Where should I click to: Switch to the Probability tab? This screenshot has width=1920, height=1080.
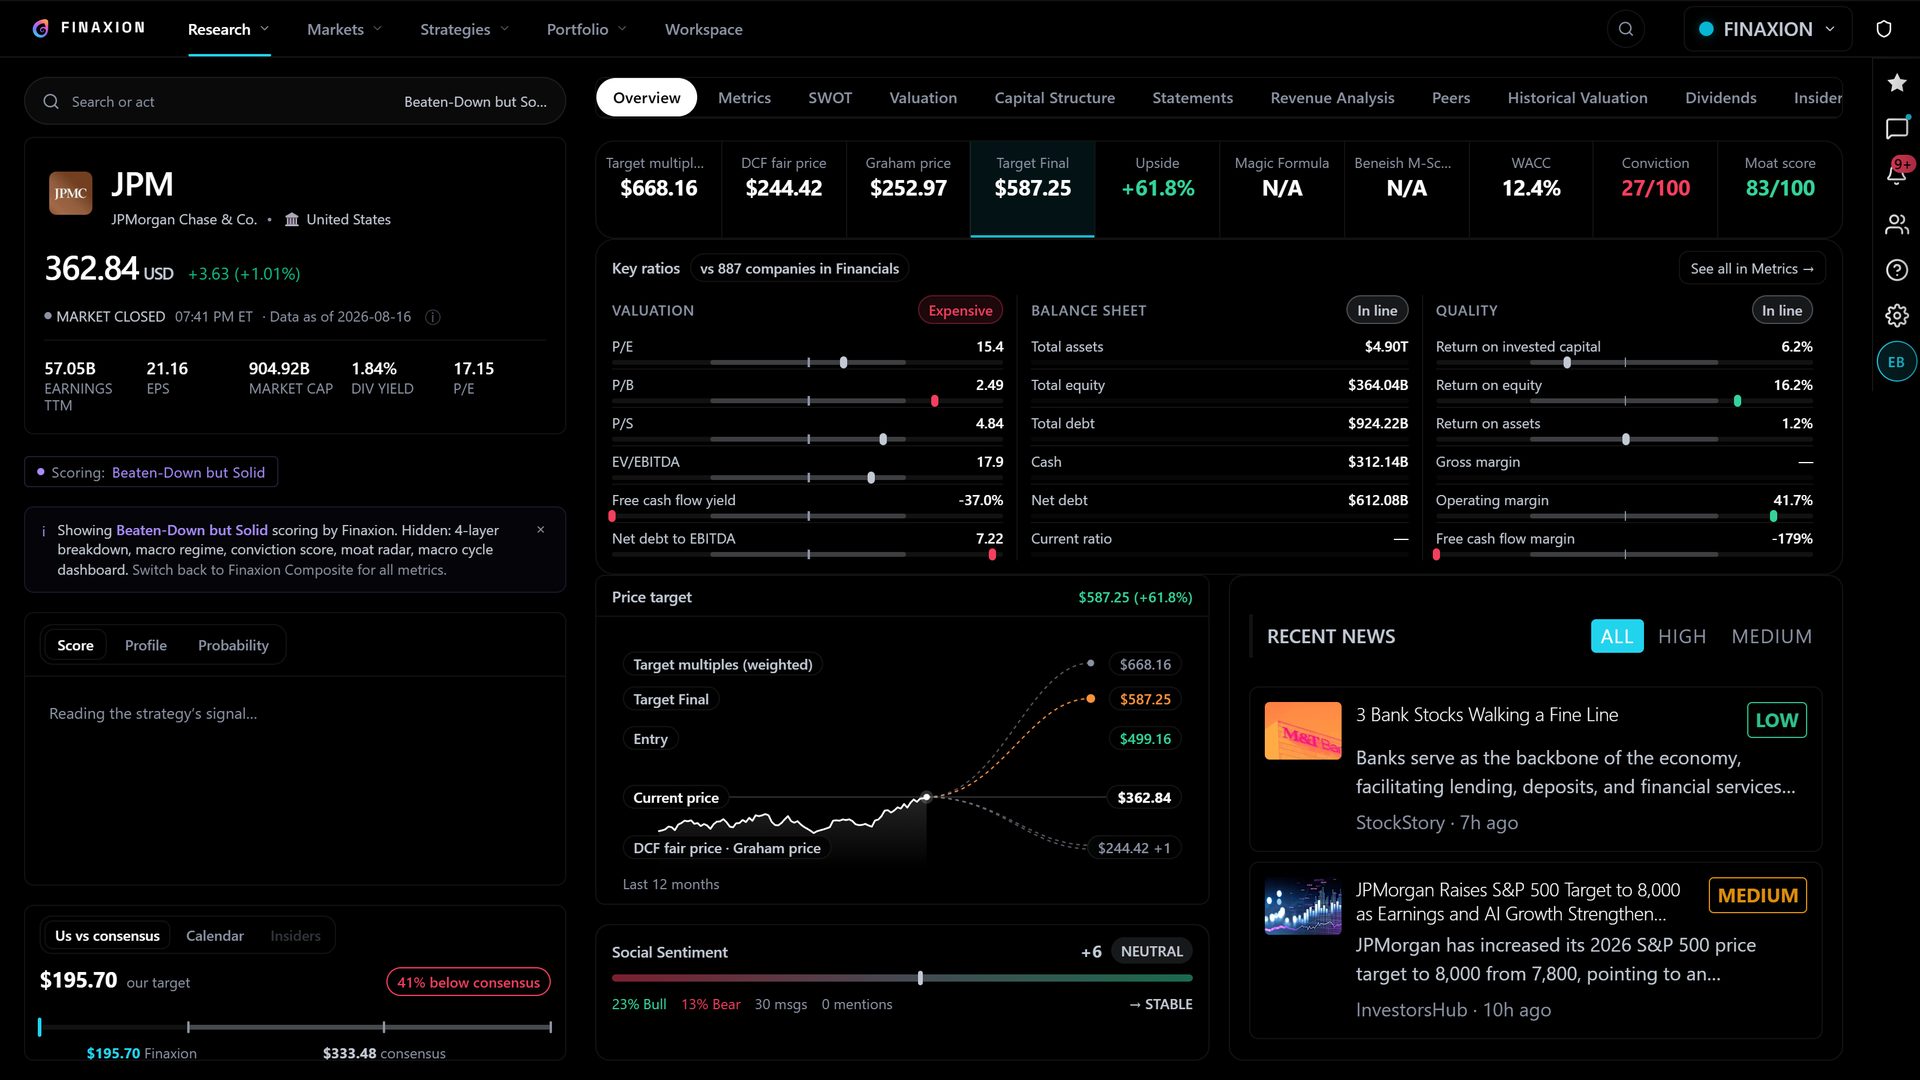coord(233,645)
